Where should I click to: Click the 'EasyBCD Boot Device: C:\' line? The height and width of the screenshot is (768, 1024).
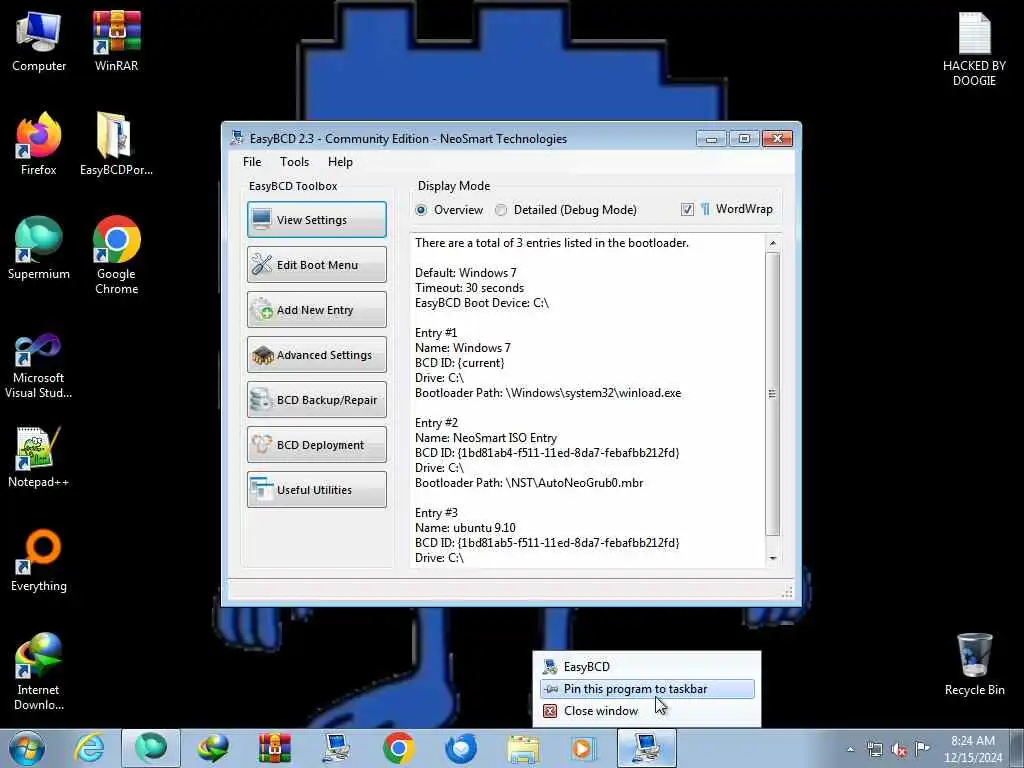click(x=482, y=303)
